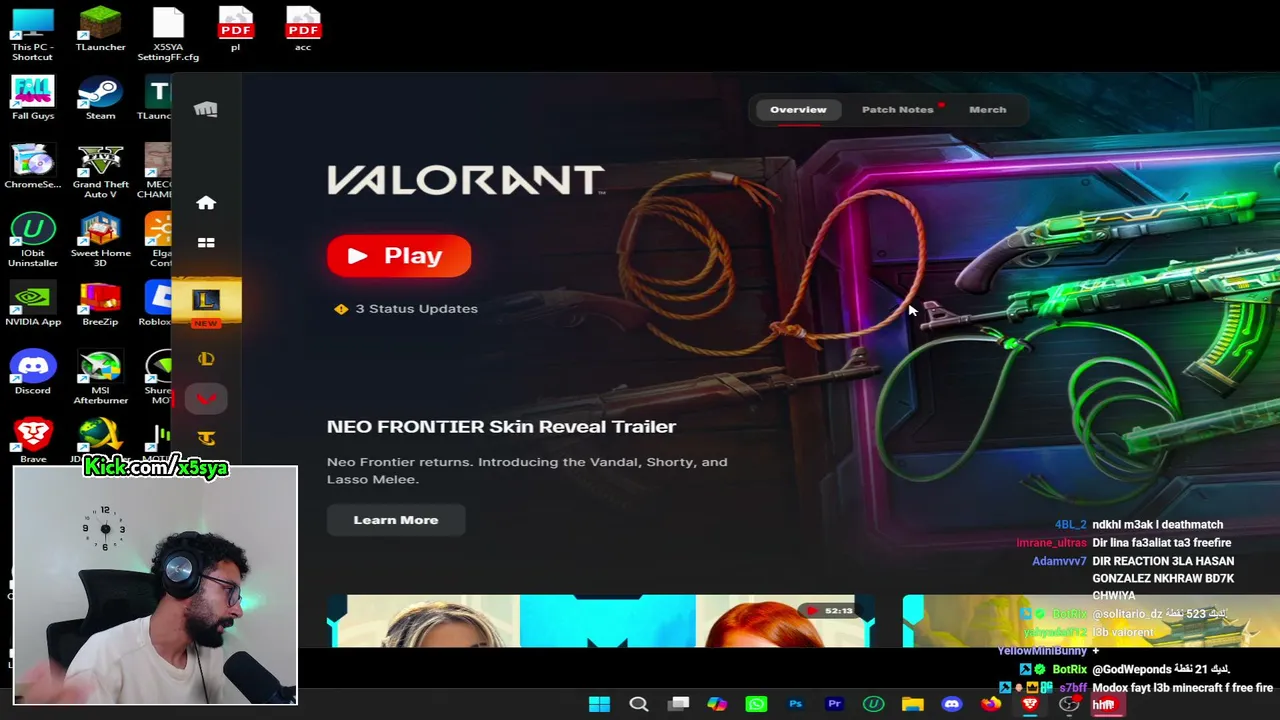Screen dimensions: 1280x720
Task: Open the games library grid icon
Action: (206, 243)
